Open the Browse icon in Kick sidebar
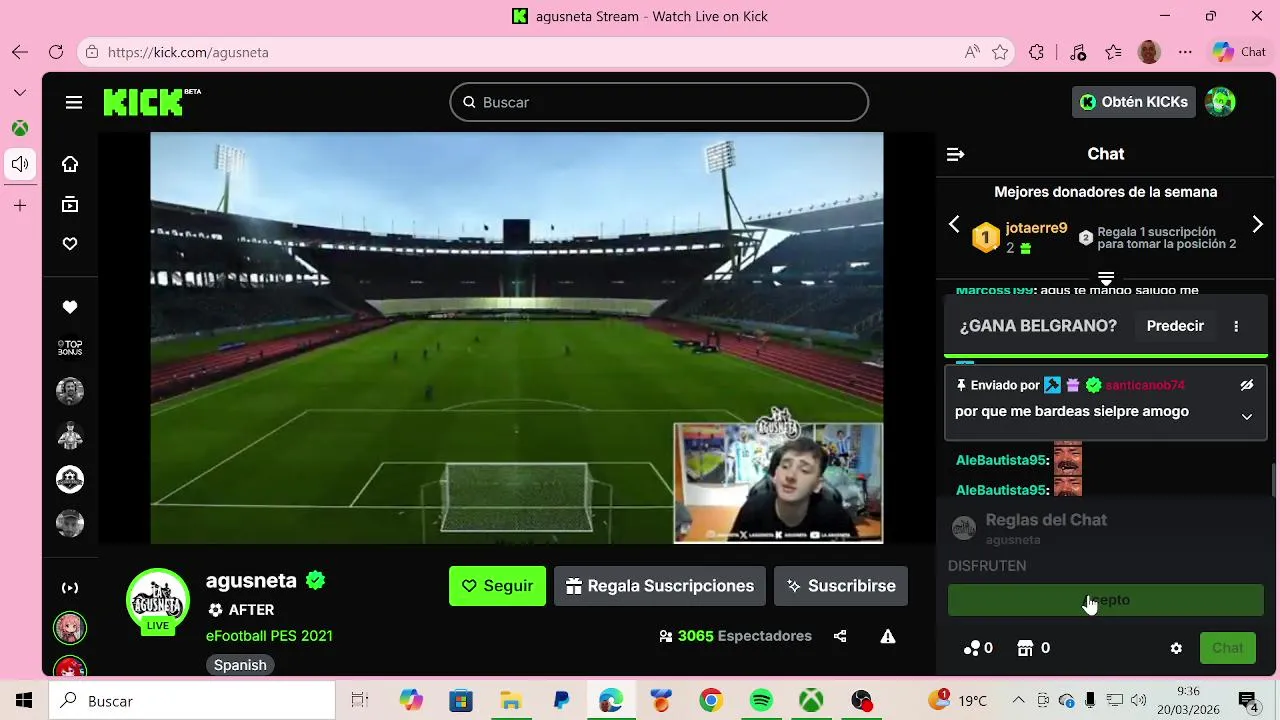The height and width of the screenshot is (720, 1280). (70, 204)
